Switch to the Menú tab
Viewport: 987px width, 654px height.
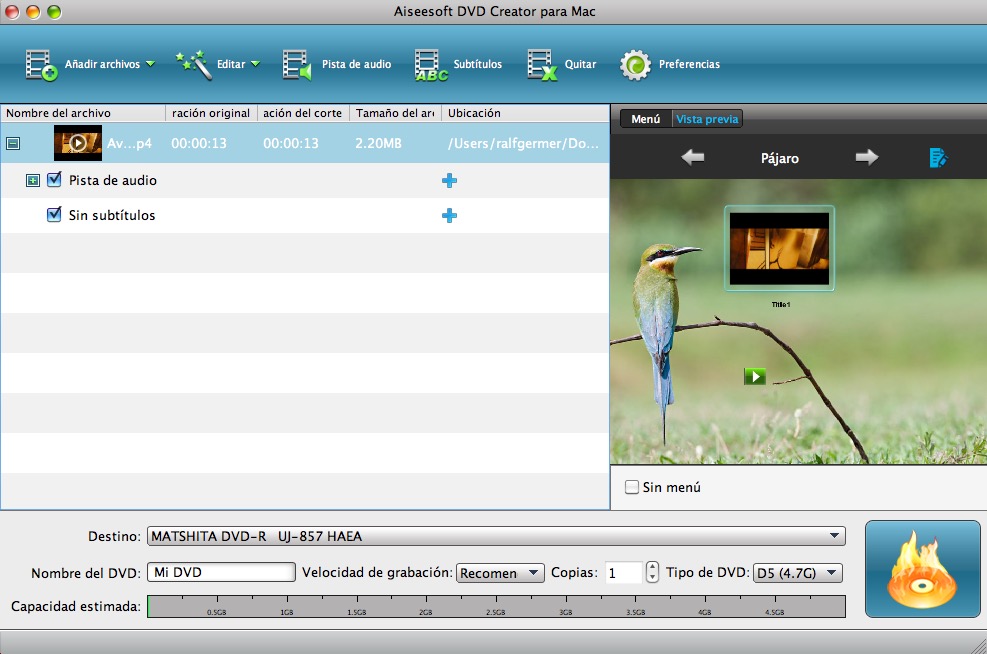click(x=646, y=119)
